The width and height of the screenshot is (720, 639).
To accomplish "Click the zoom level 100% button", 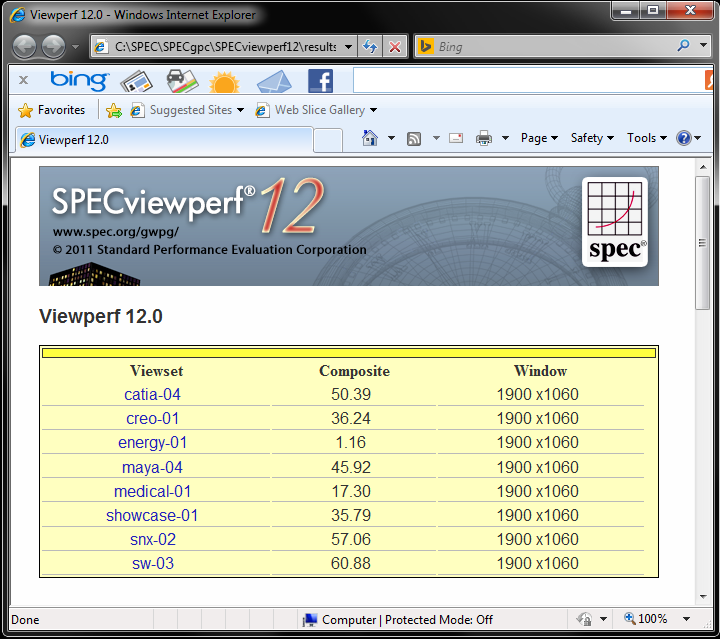I will tap(645, 619).
